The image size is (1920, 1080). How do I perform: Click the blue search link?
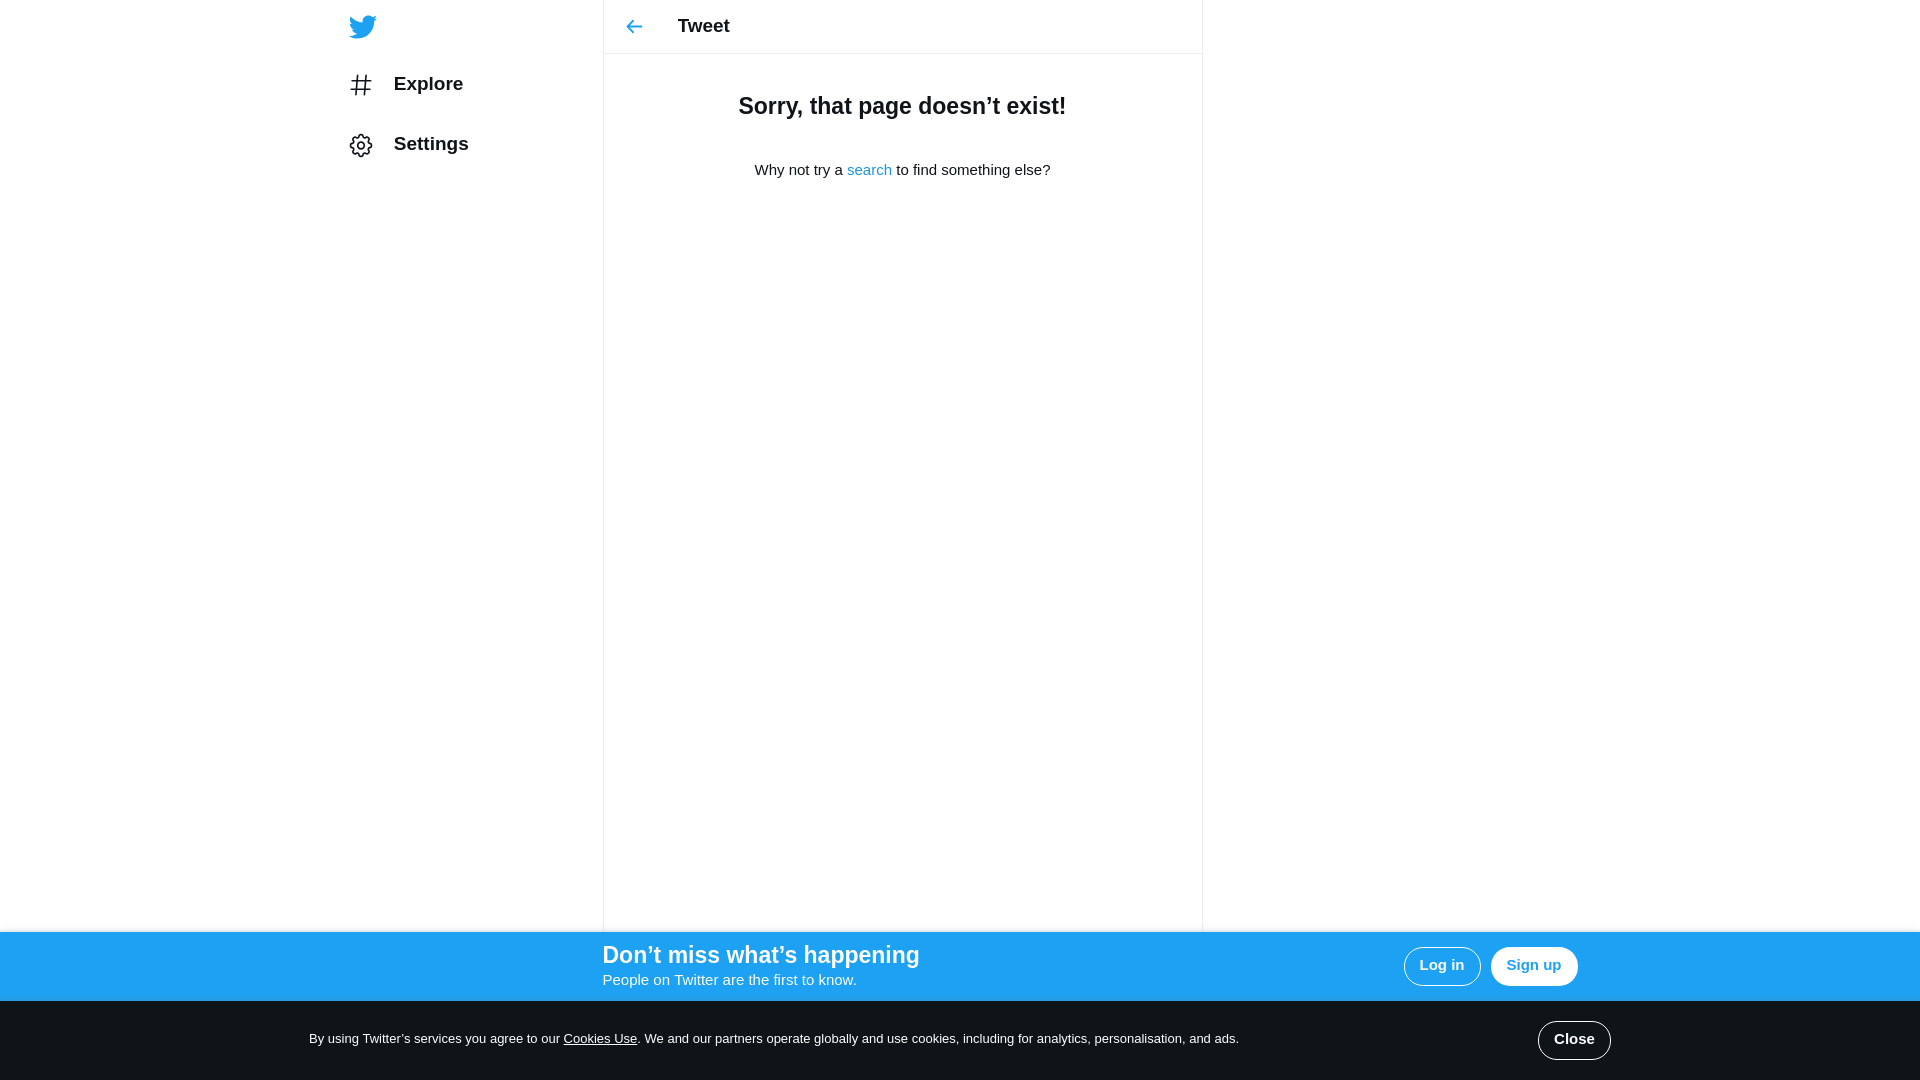coord(869,170)
